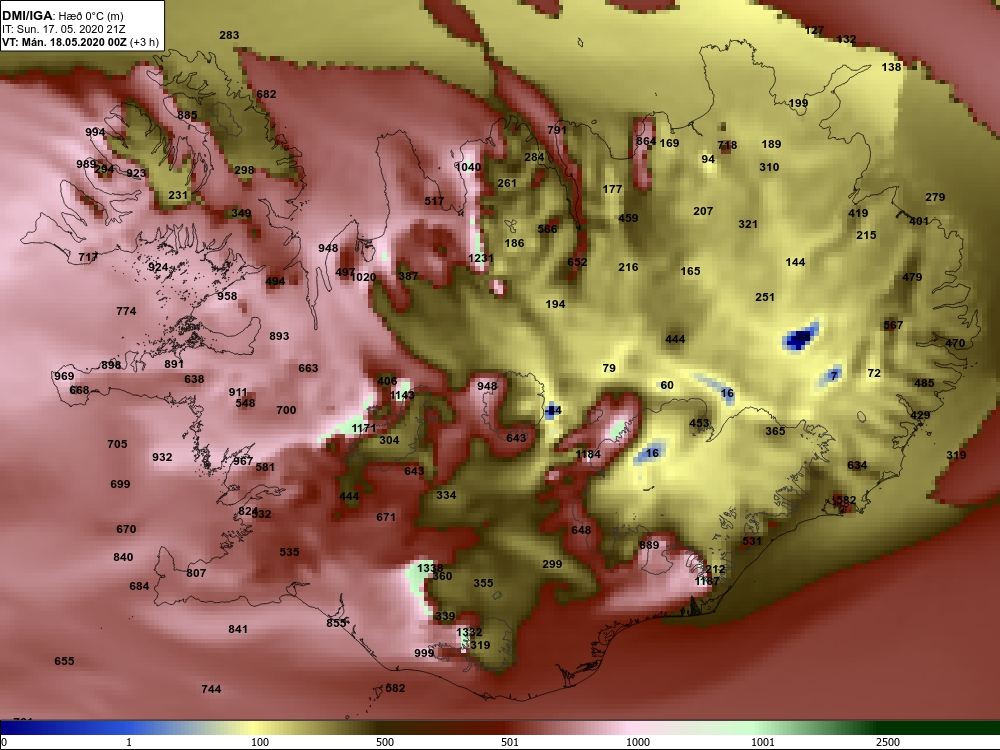Click the '1000' label on the color scale

click(x=638, y=742)
